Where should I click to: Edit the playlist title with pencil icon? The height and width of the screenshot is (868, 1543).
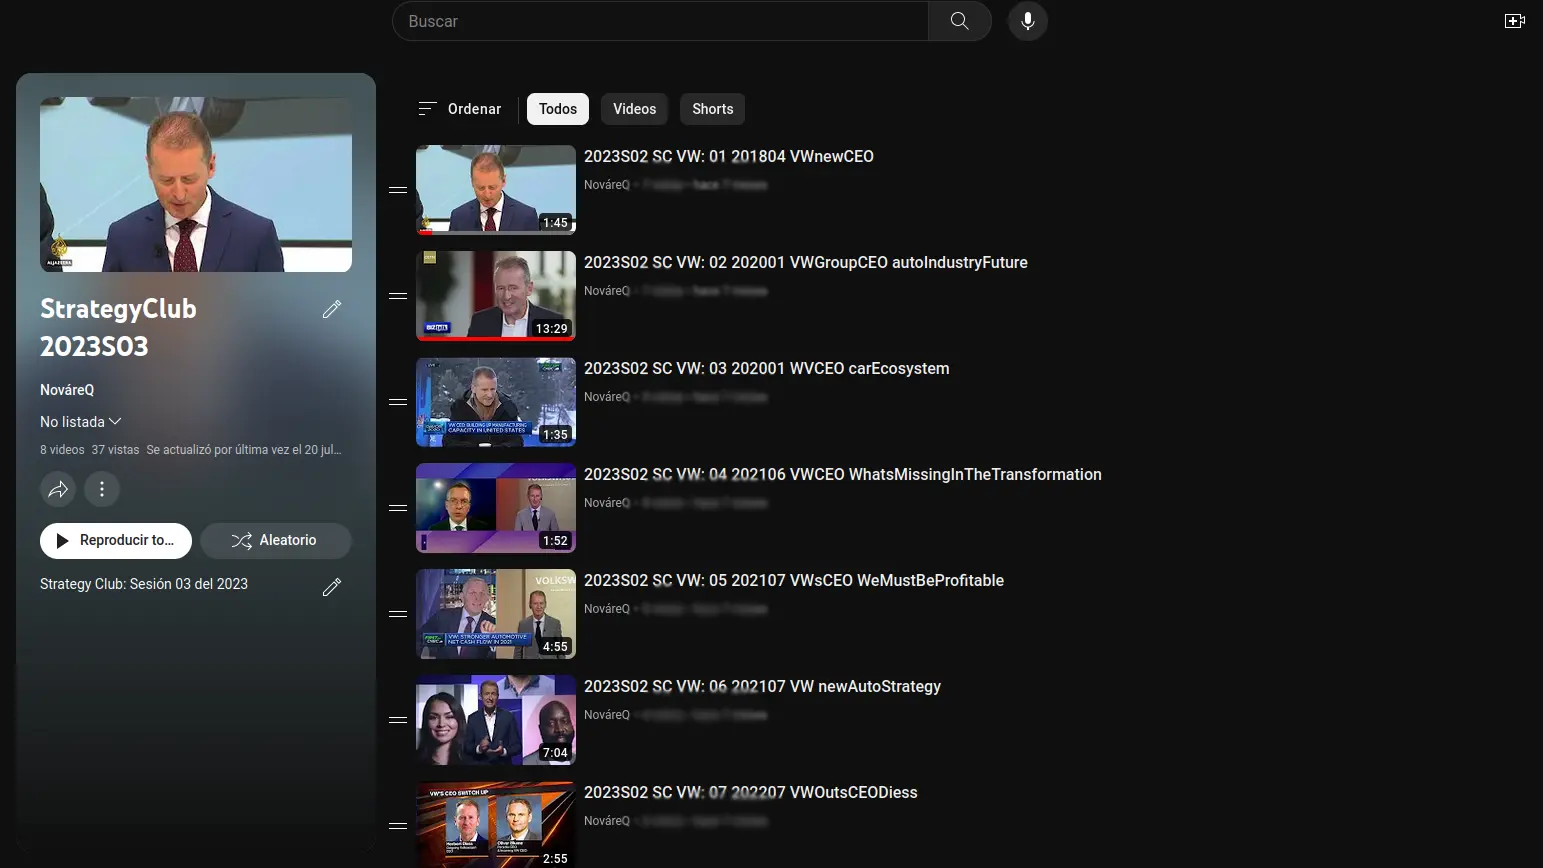tap(332, 309)
